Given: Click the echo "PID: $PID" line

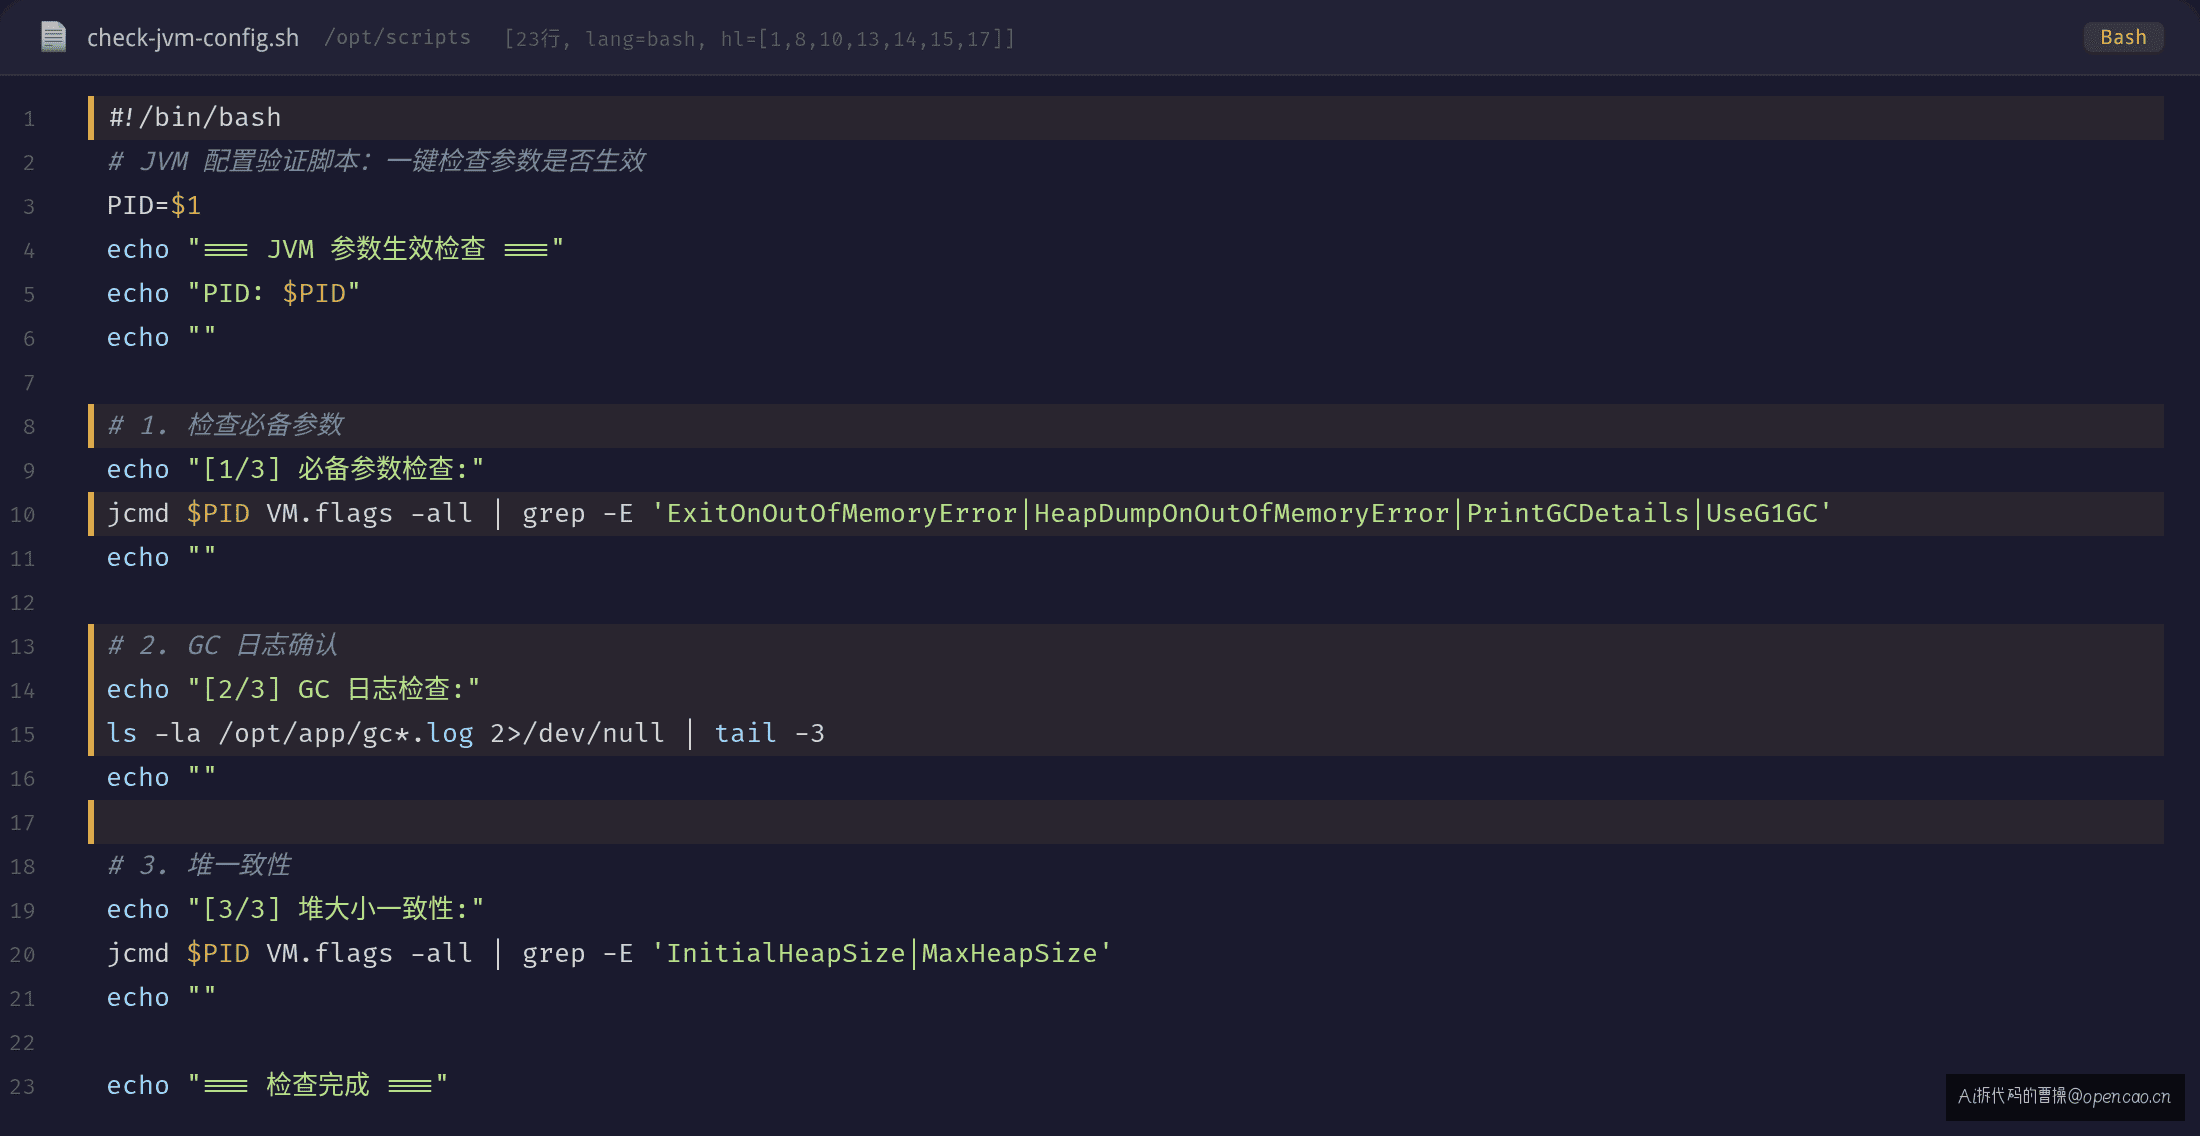Looking at the screenshot, I should (233, 293).
